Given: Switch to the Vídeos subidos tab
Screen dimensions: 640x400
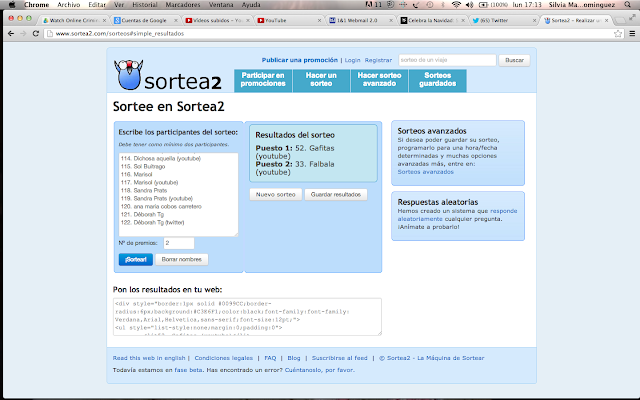Looking at the screenshot, I should coord(216,20).
